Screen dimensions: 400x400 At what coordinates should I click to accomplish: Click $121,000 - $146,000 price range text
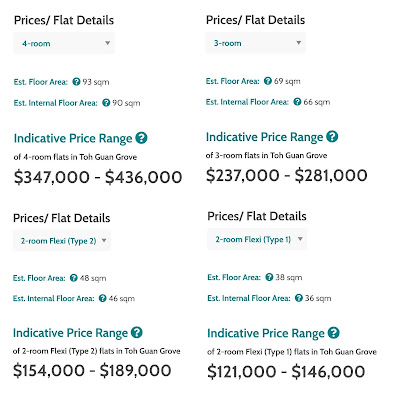click(x=286, y=372)
